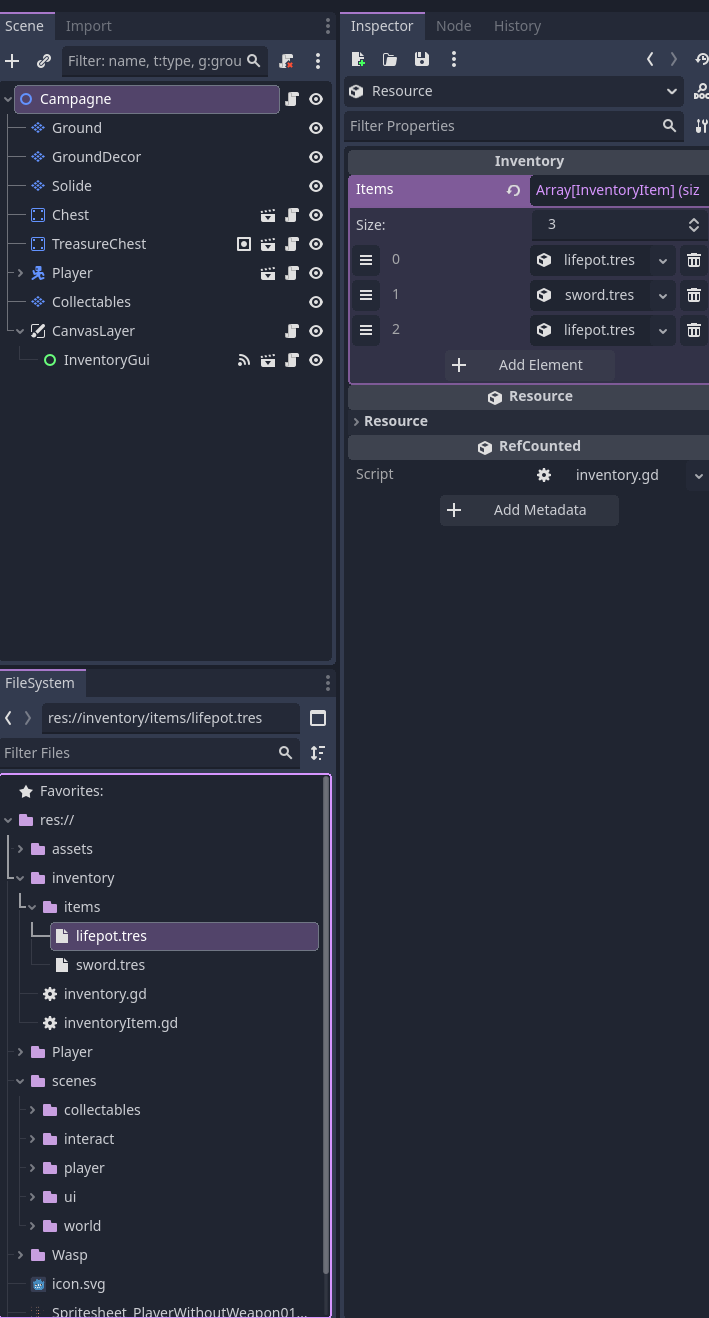Click the FileSystem sort files icon
Image resolution: width=709 pixels, height=1318 pixels.
(318, 753)
